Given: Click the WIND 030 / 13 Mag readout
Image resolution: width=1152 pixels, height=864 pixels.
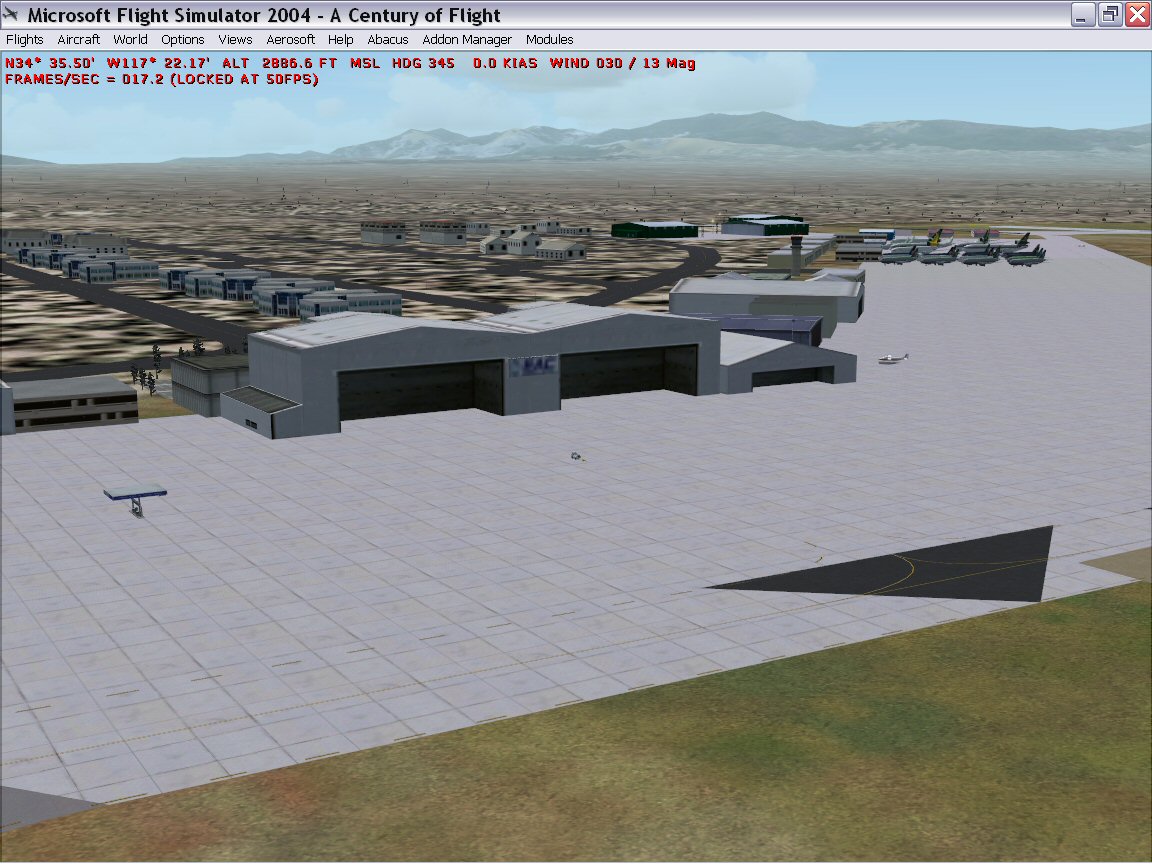Looking at the screenshot, I should point(622,63).
